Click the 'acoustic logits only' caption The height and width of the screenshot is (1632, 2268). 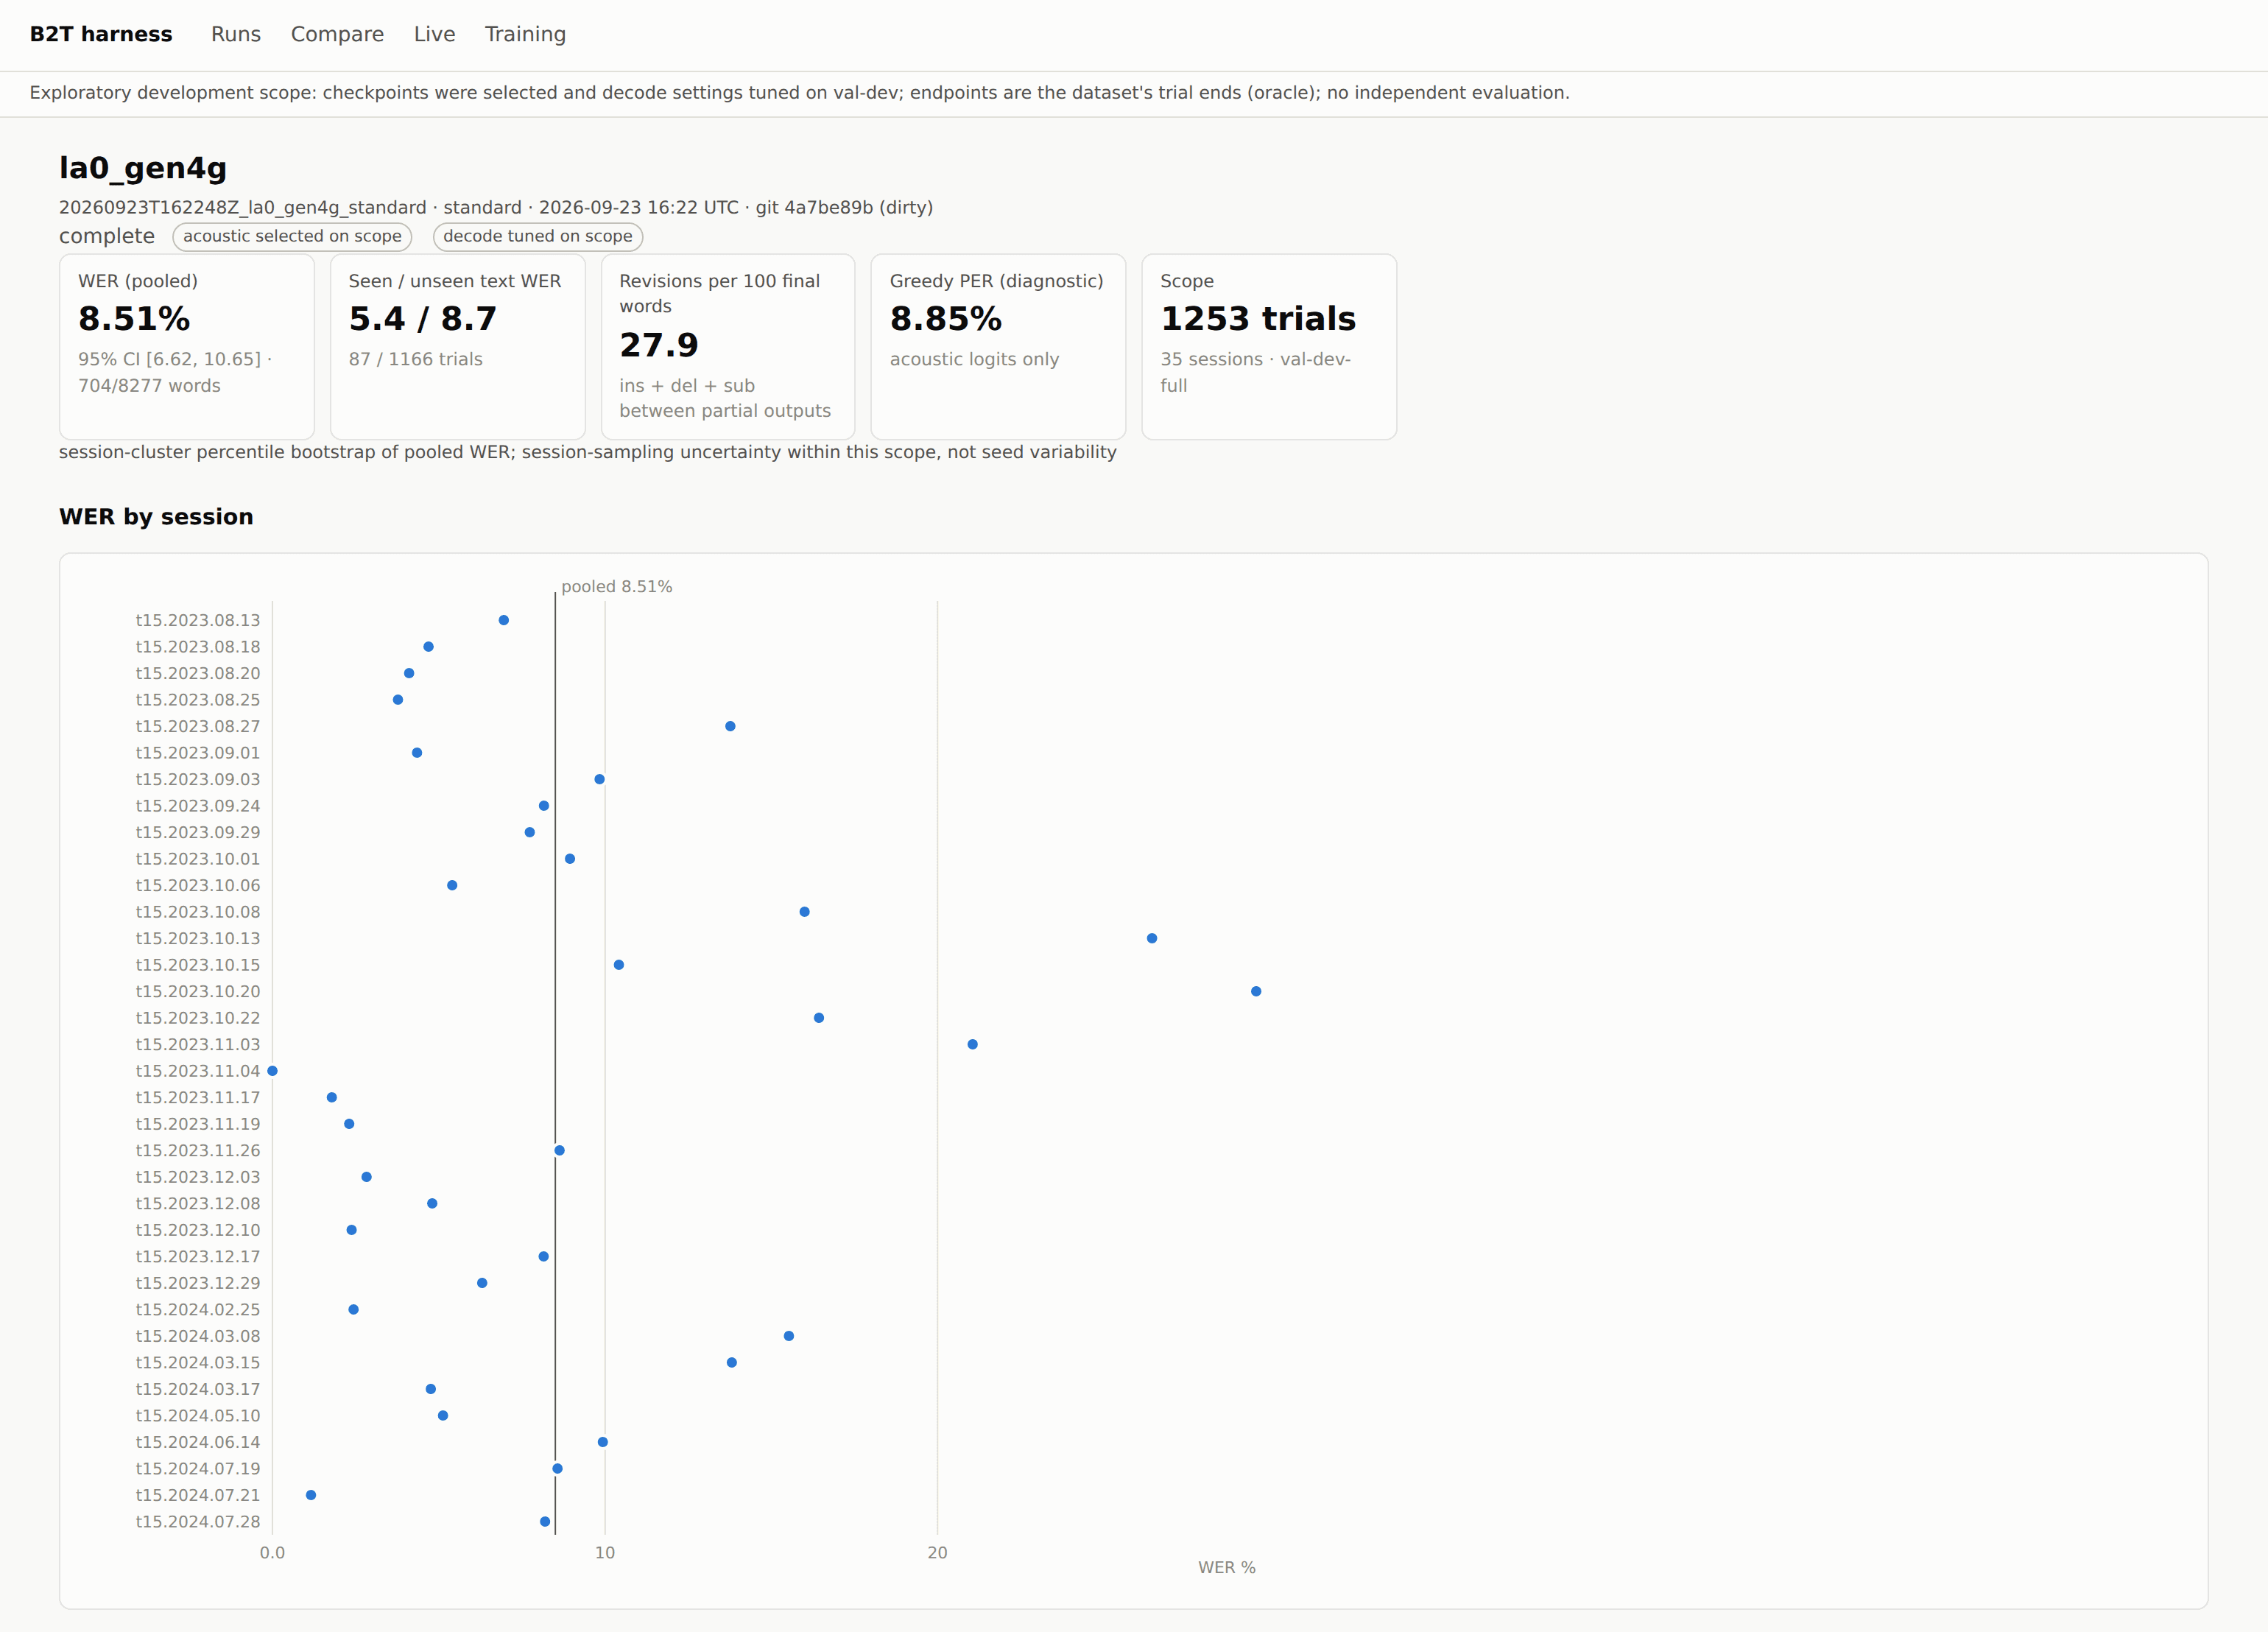click(974, 359)
